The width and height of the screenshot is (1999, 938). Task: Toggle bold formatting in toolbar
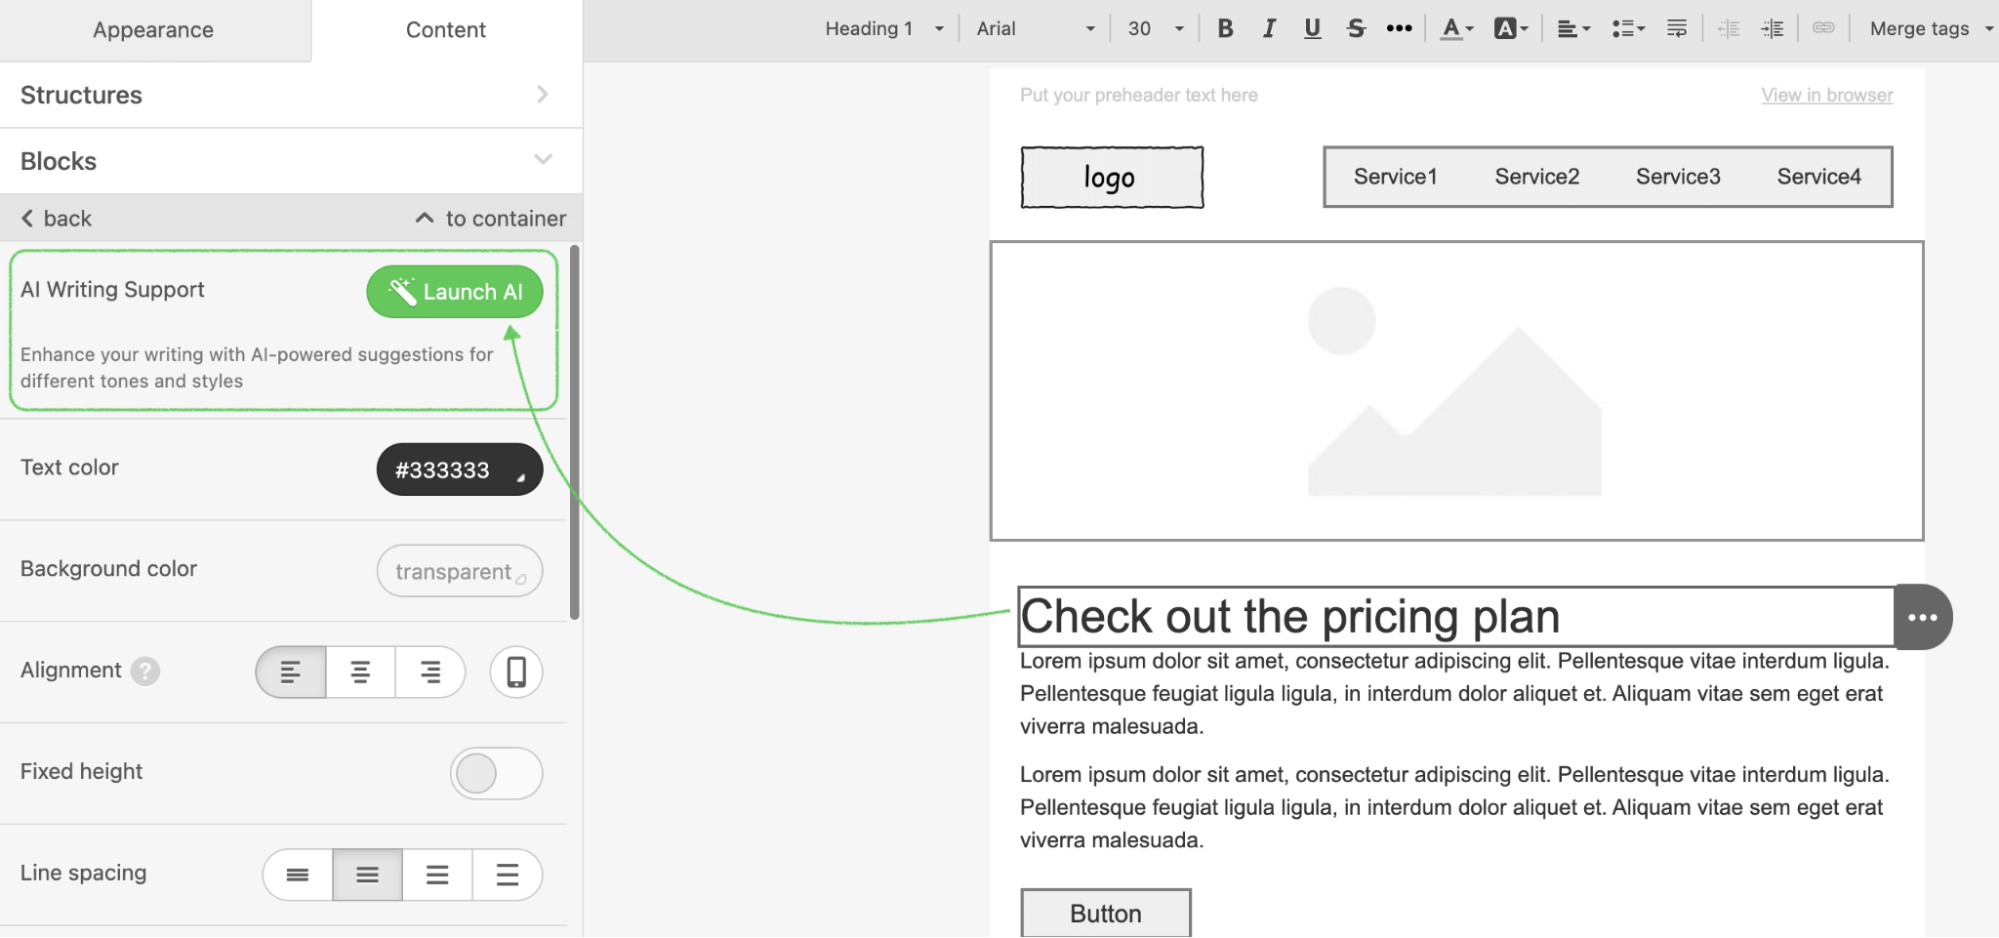1225,29
